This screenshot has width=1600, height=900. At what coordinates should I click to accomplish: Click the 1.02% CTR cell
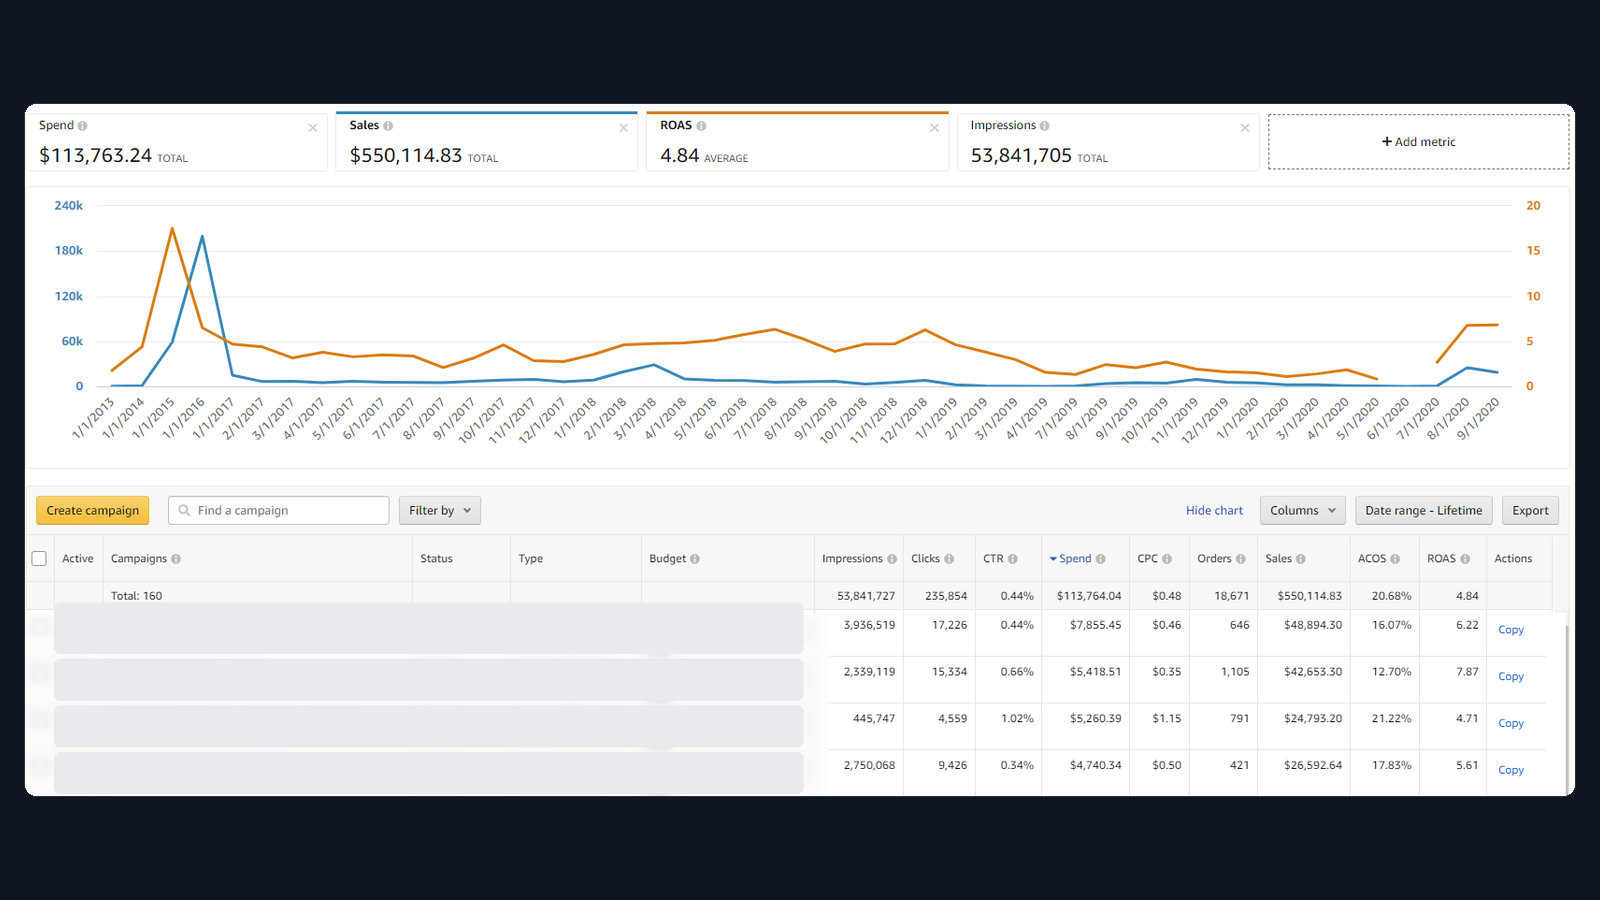pos(1017,719)
